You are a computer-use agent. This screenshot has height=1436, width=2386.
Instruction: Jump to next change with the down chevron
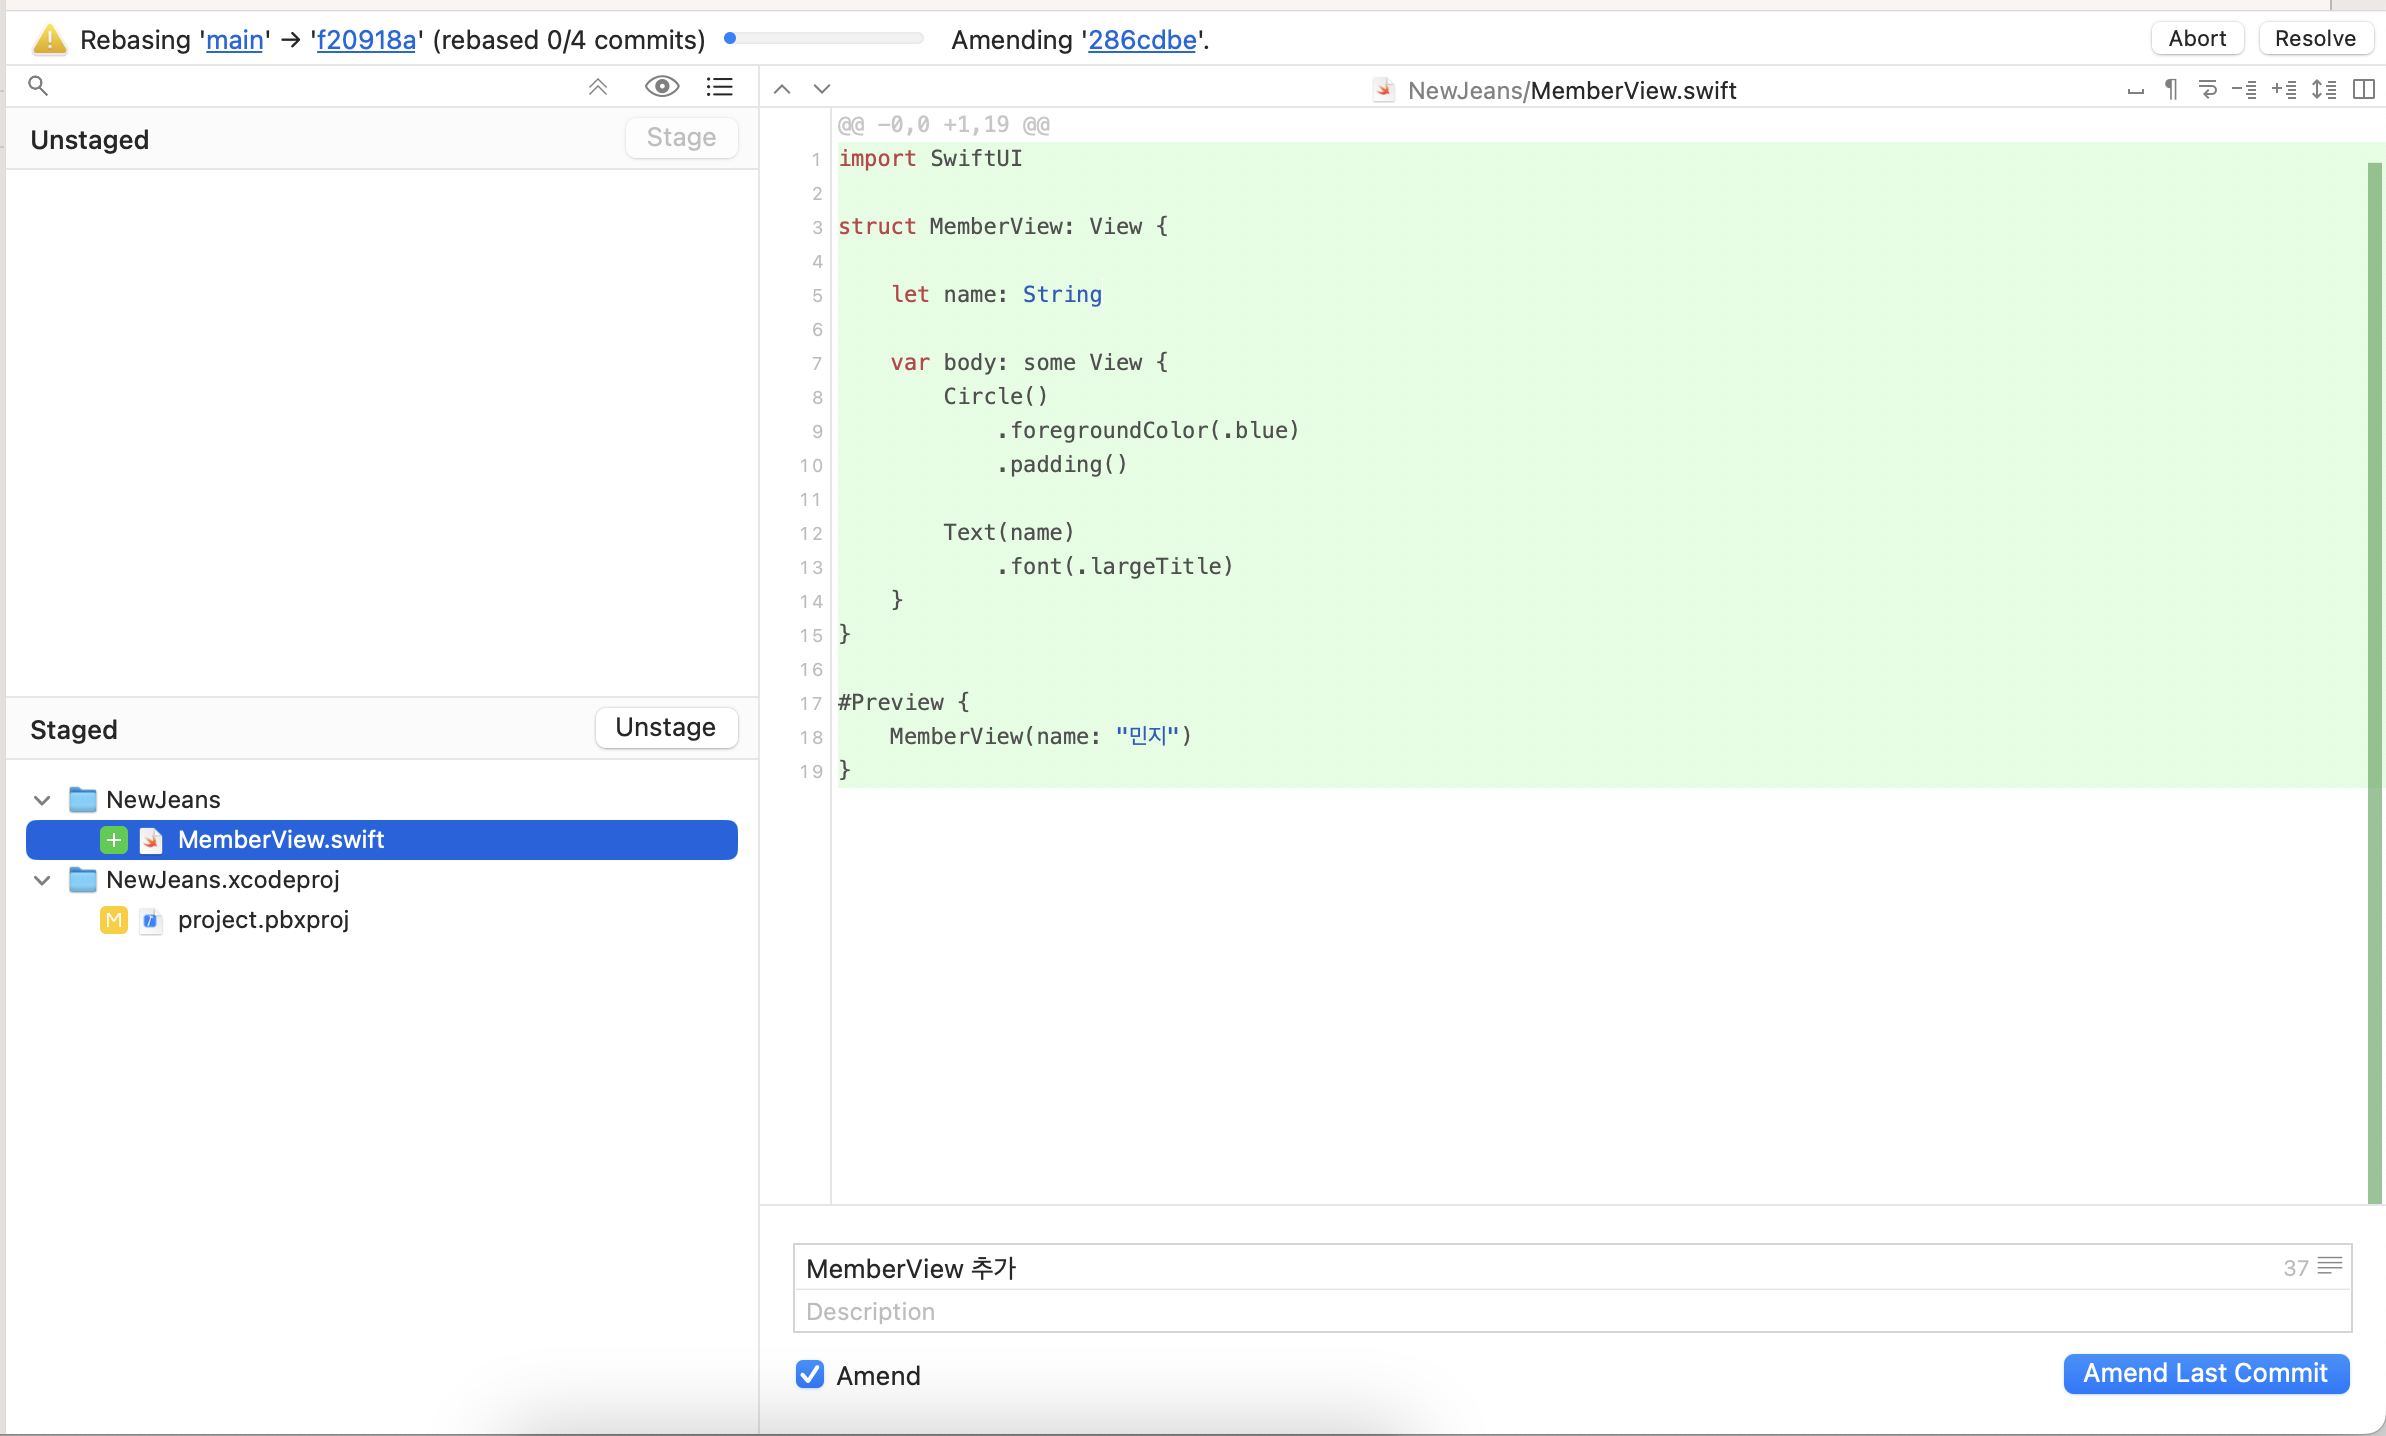822,89
